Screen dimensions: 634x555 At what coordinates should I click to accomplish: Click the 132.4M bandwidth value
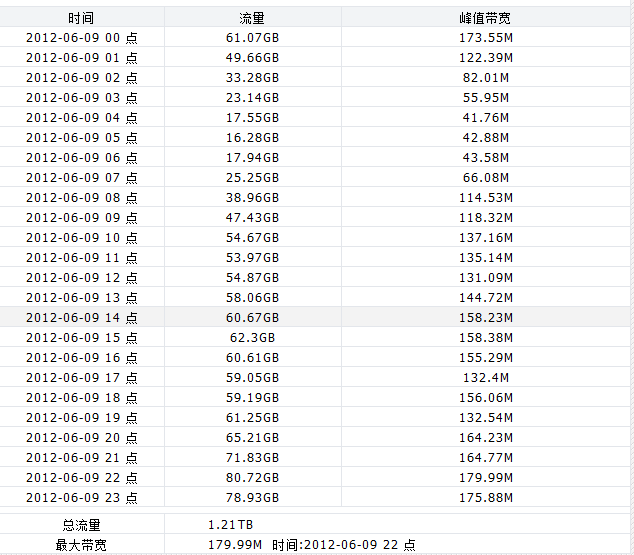486,378
